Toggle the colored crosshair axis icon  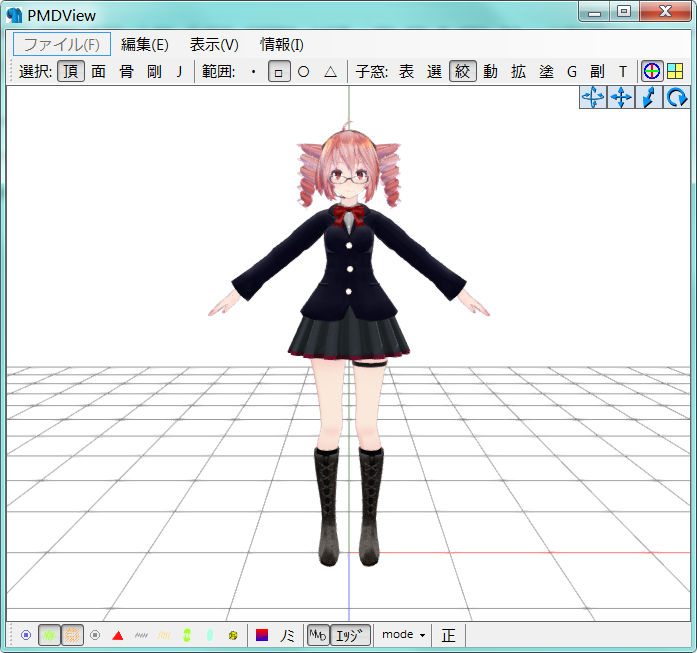(x=652, y=71)
